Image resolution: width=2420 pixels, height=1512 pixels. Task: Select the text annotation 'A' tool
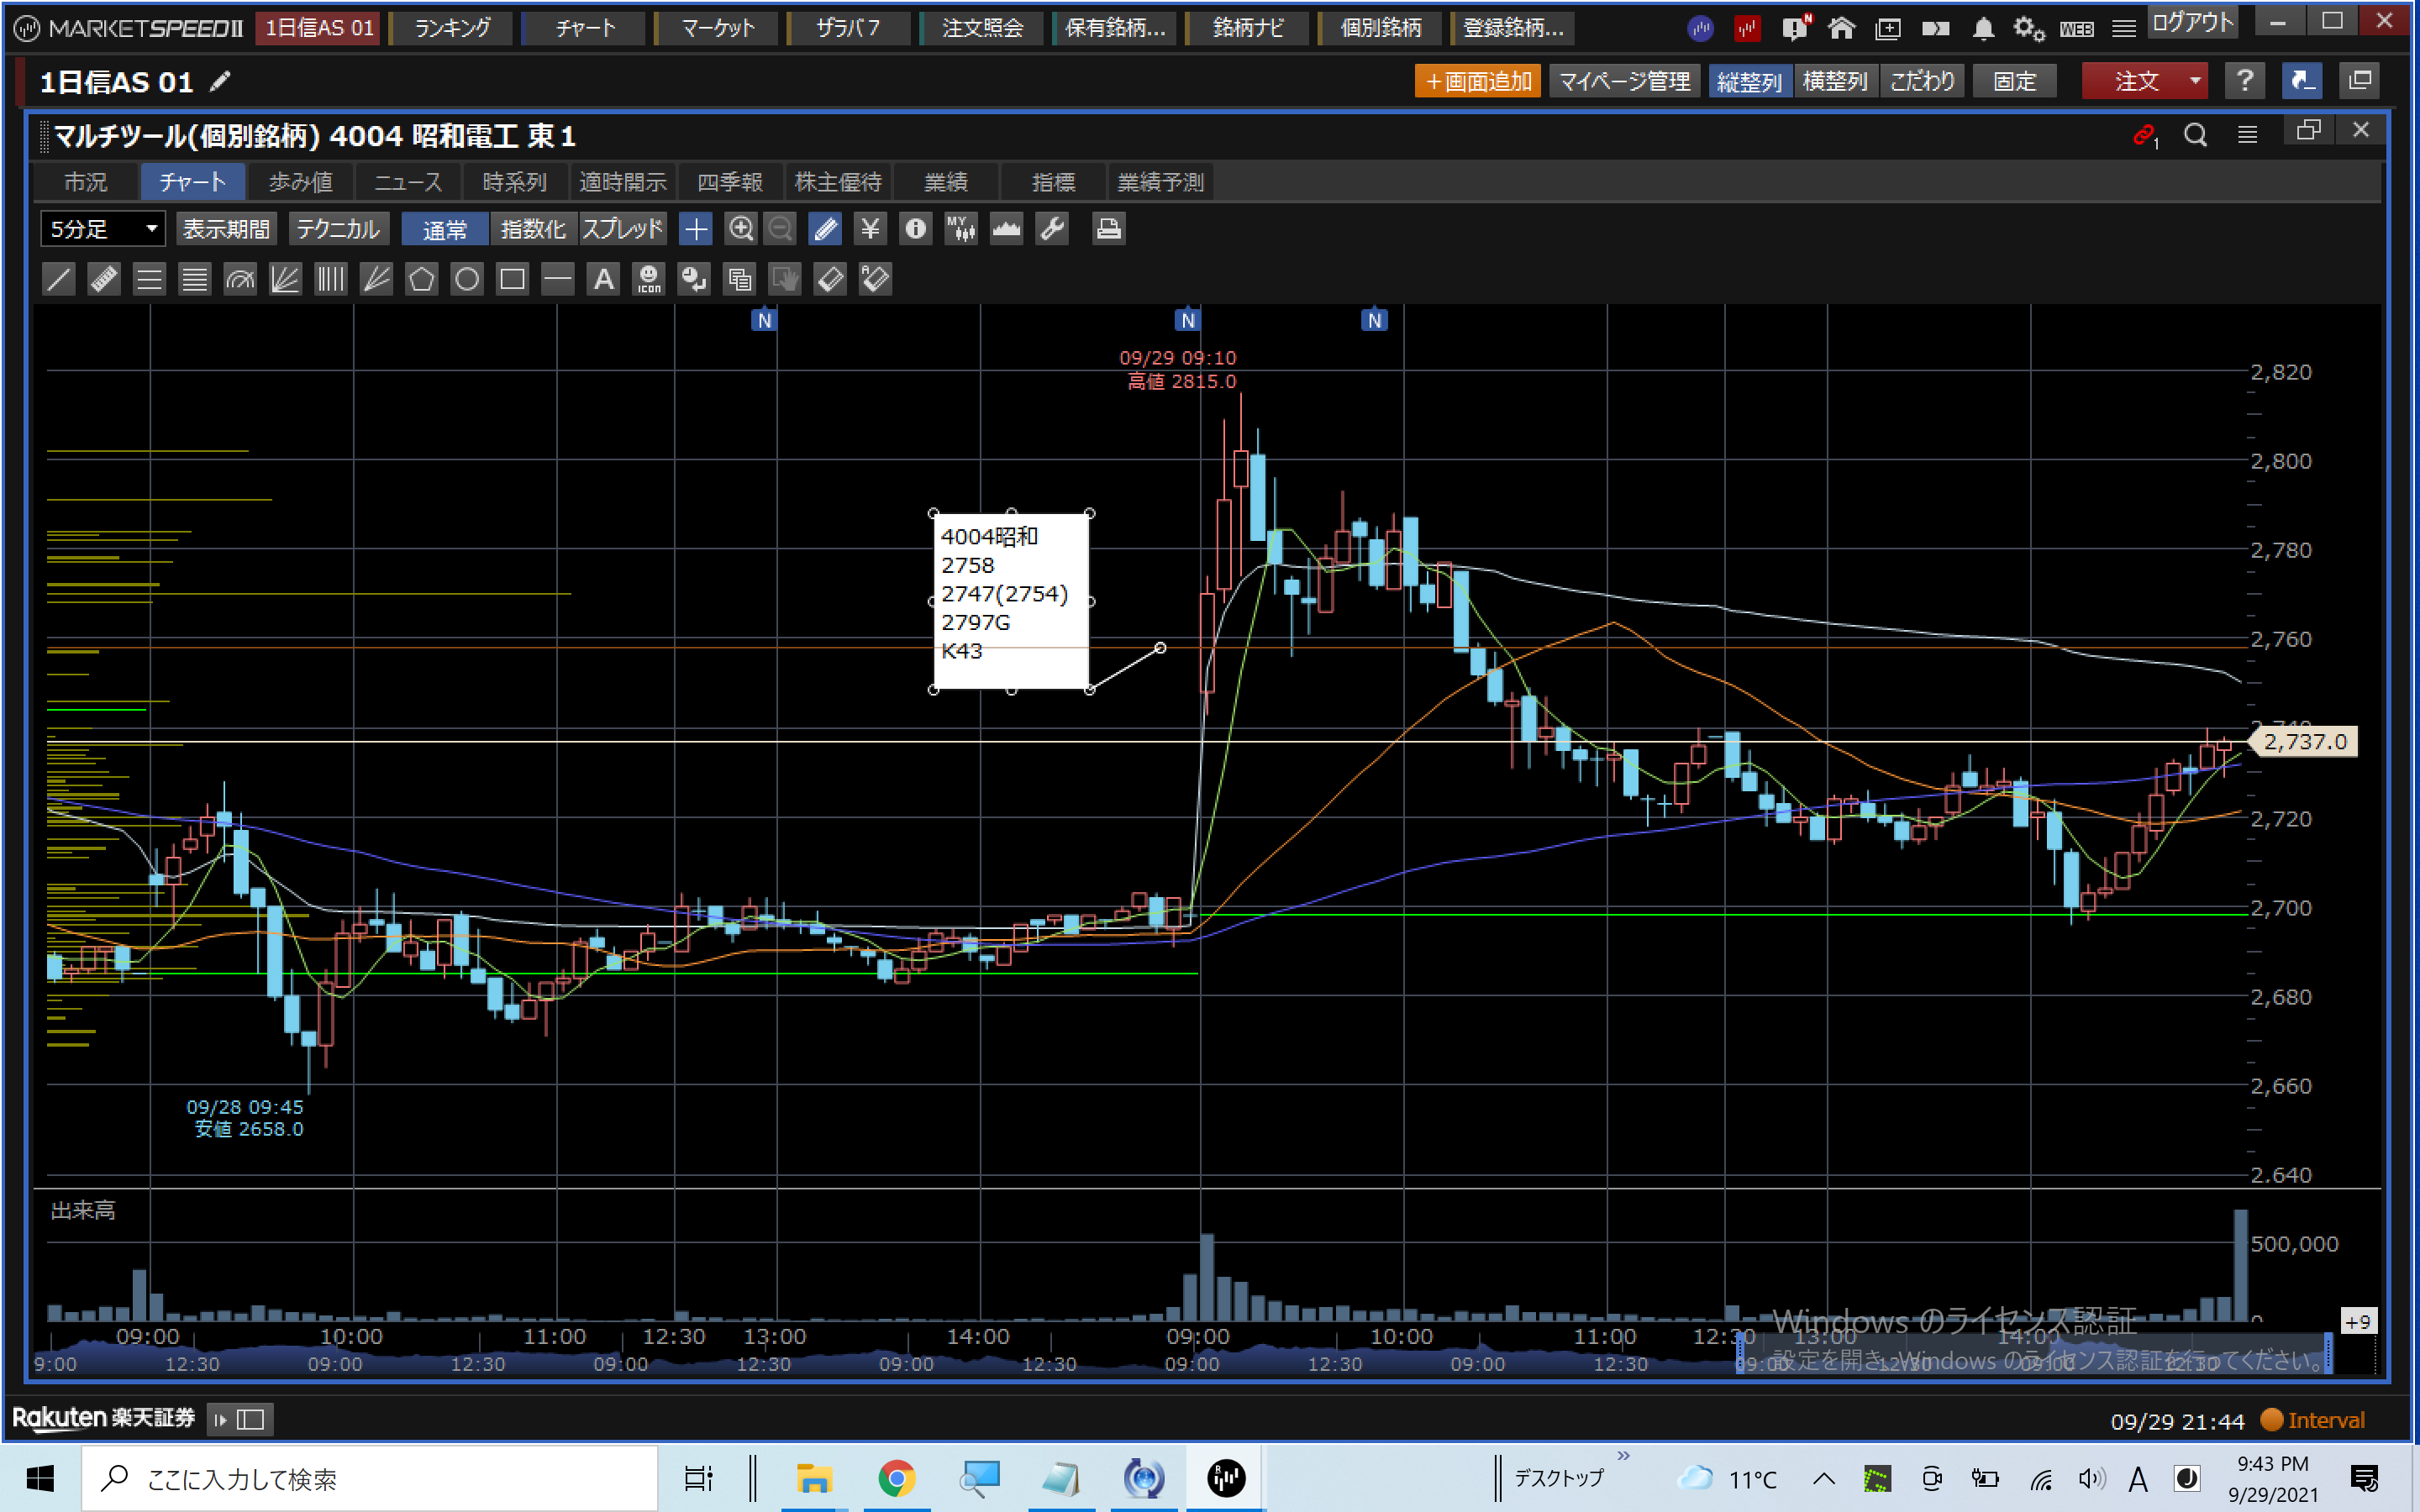[x=603, y=279]
